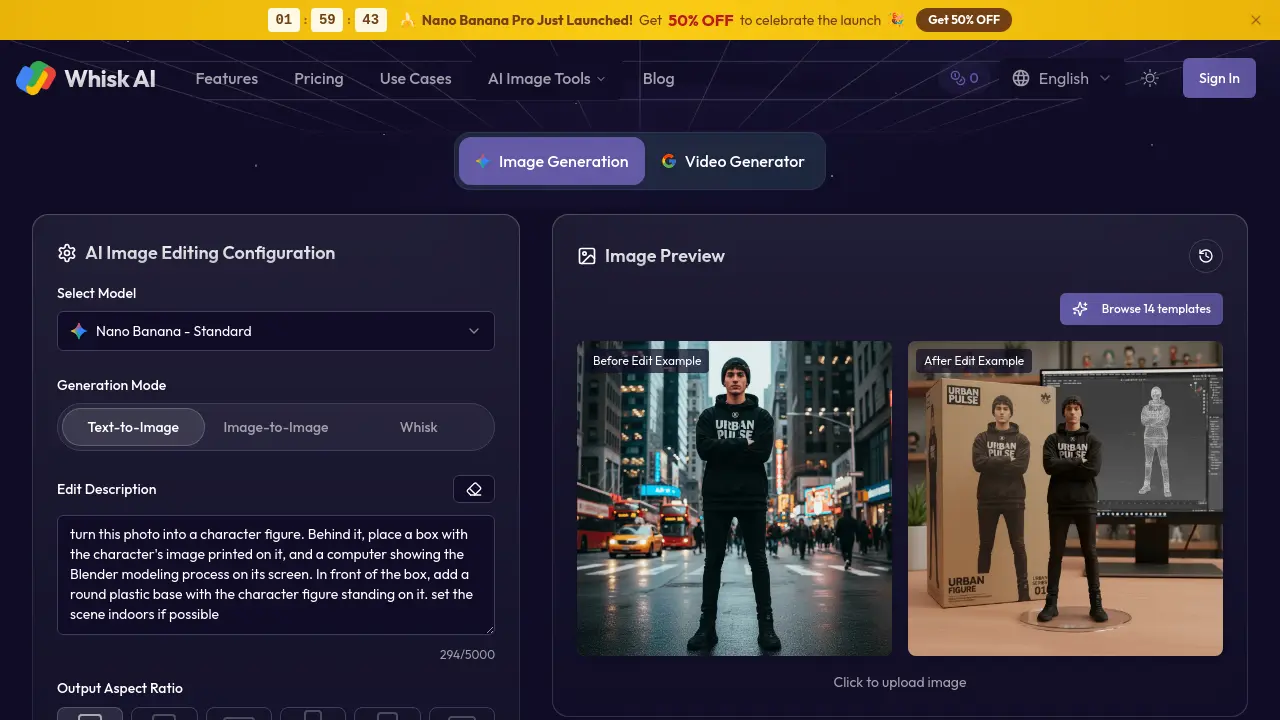The image size is (1280, 720).
Task: Go to the Pricing page
Action: point(319,78)
